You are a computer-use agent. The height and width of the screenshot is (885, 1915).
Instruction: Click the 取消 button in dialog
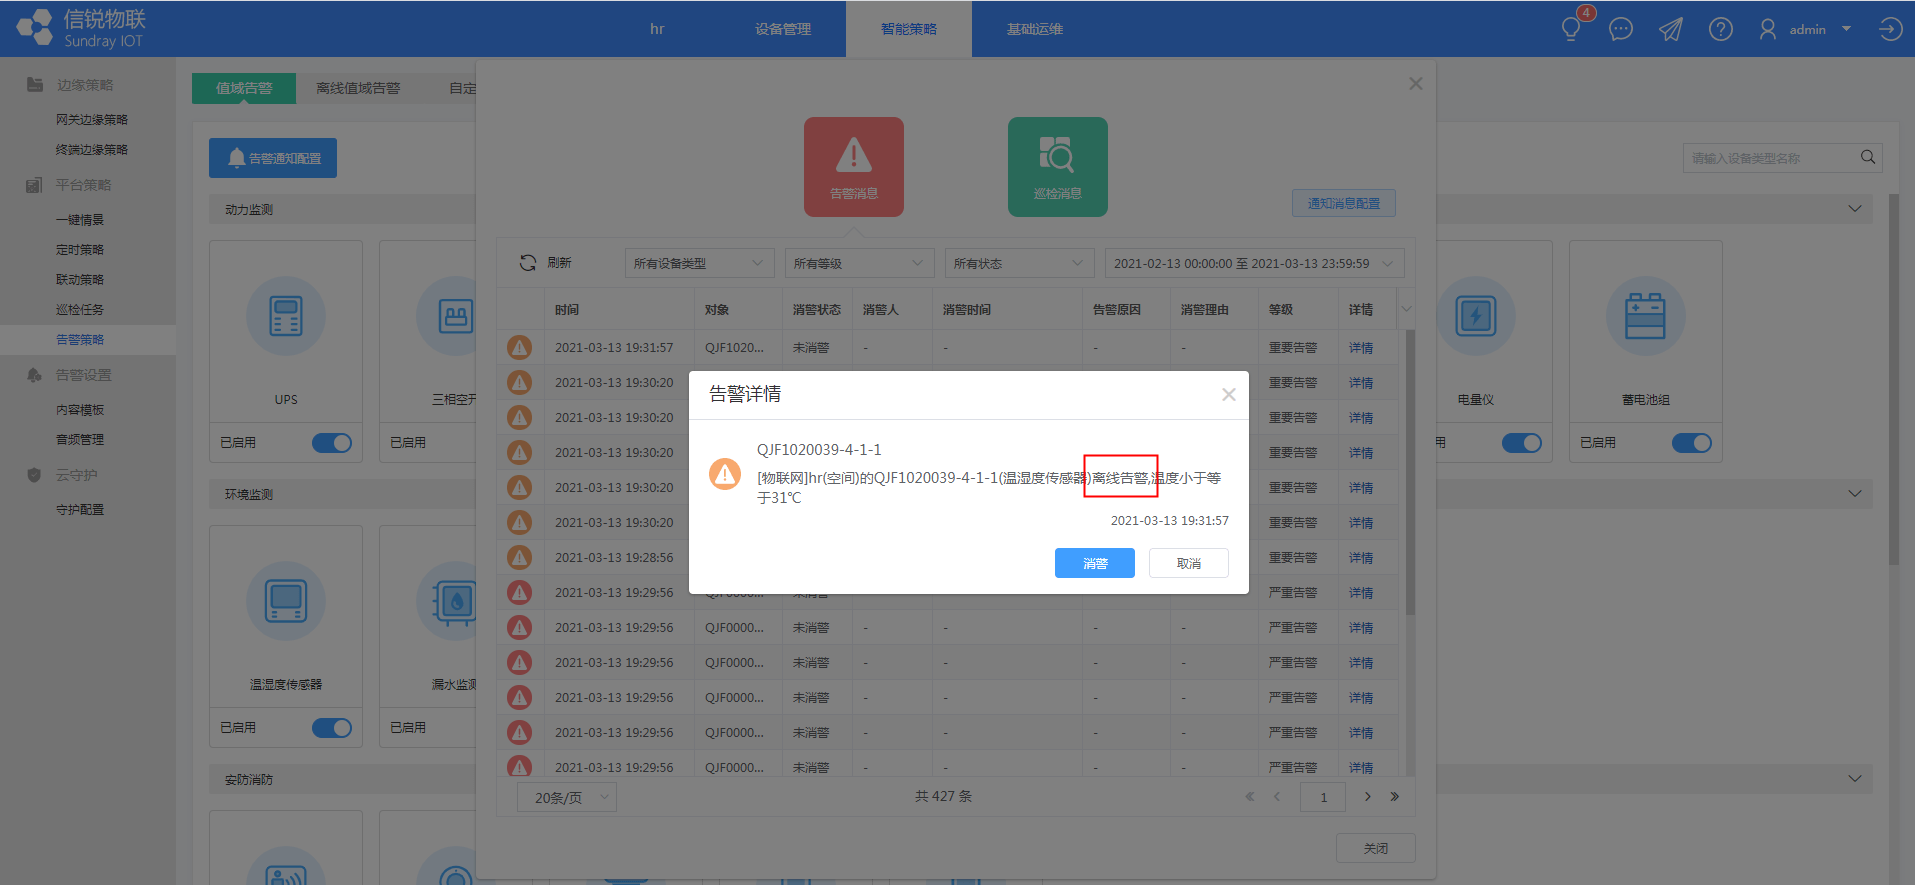point(1189,563)
